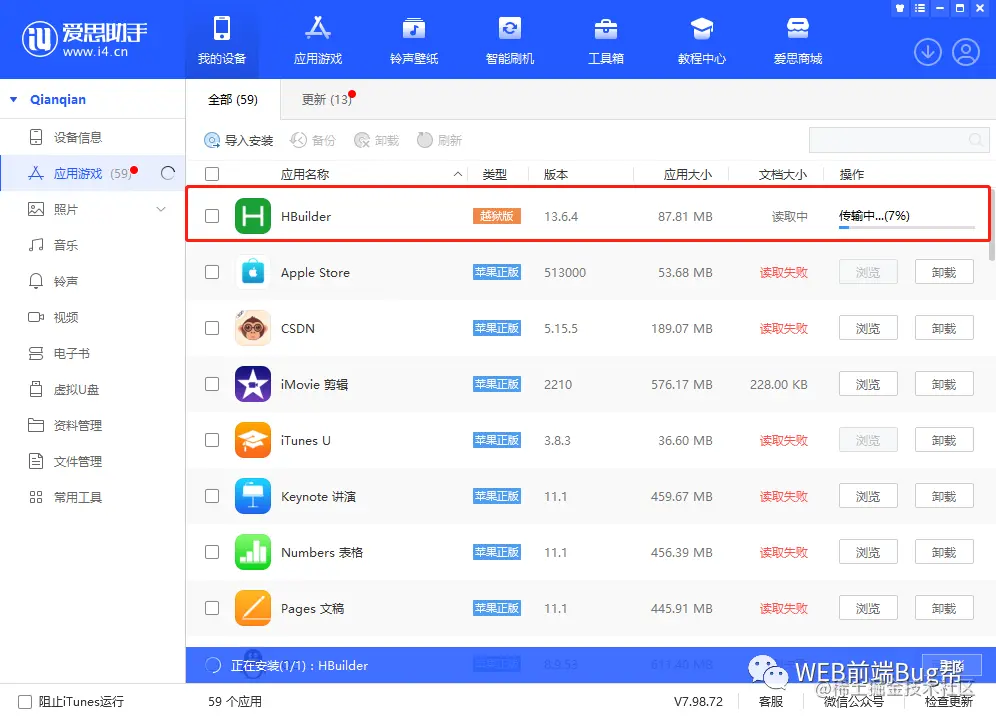The image size is (996, 719).
Task: Click 卸载 for the Apple Store row
Action: coord(944,272)
